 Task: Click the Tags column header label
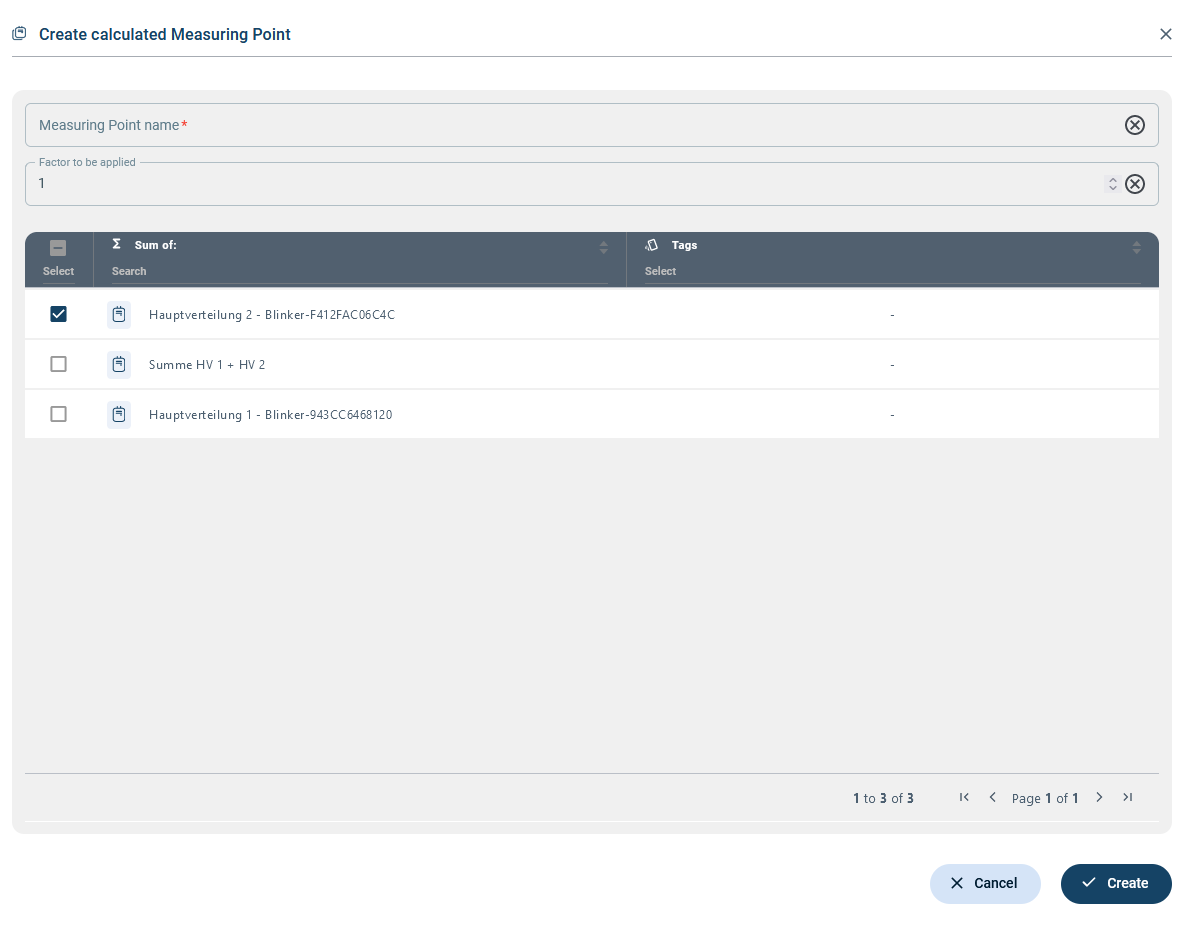pos(684,245)
